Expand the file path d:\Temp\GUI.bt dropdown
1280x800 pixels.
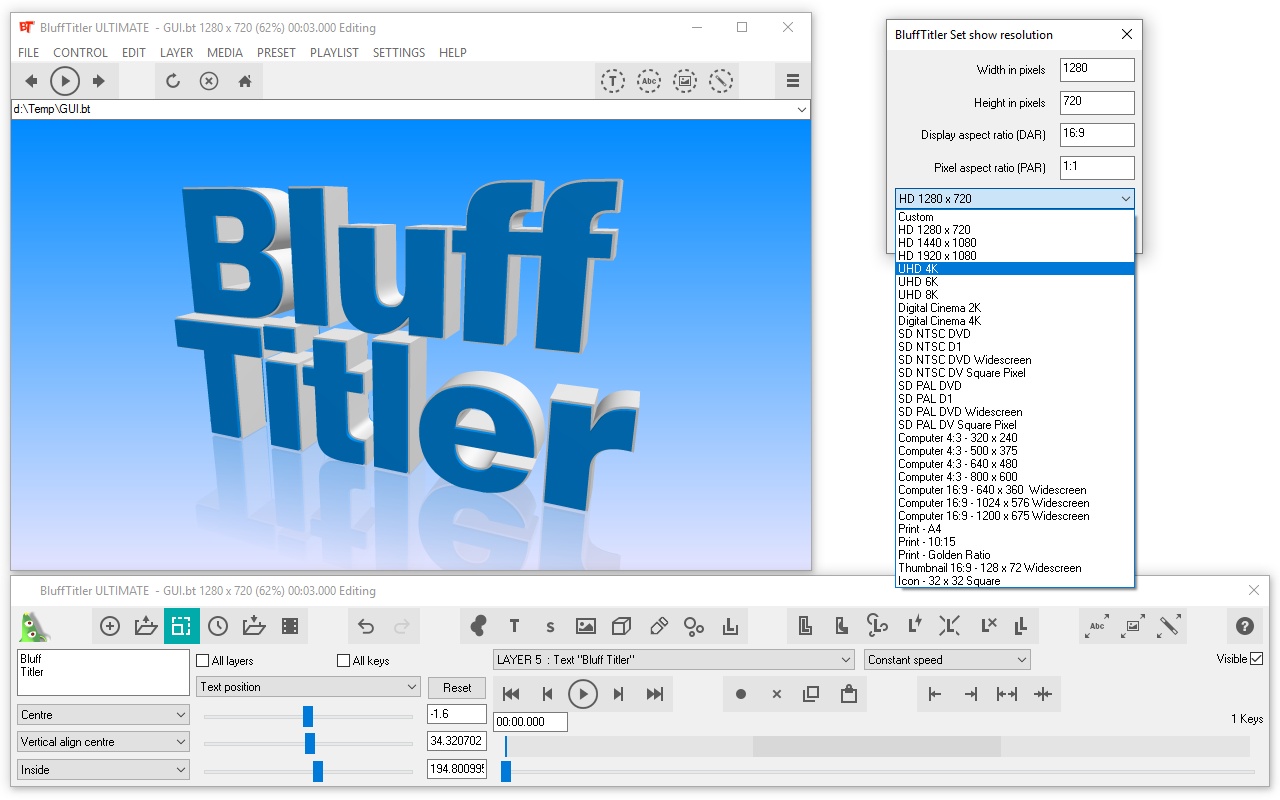(x=802, y=109)
